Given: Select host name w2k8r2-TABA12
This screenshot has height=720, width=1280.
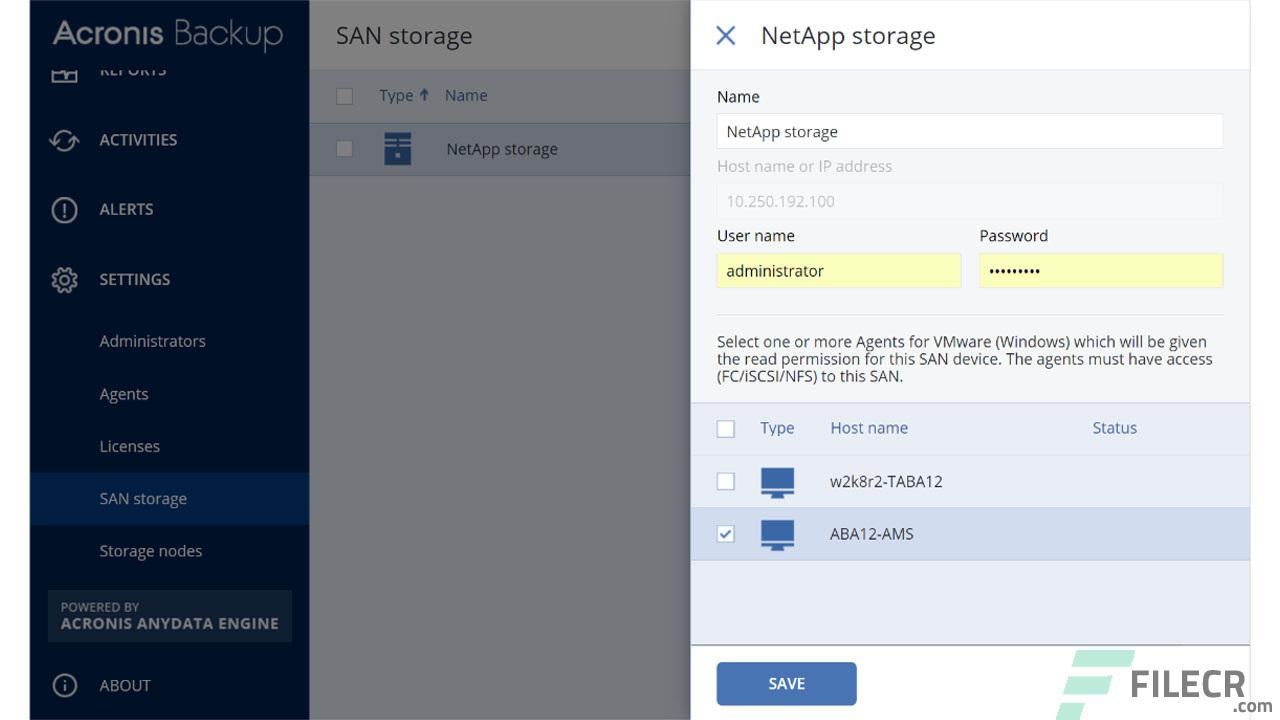Looking at the screenshot, I should [886, 482].
